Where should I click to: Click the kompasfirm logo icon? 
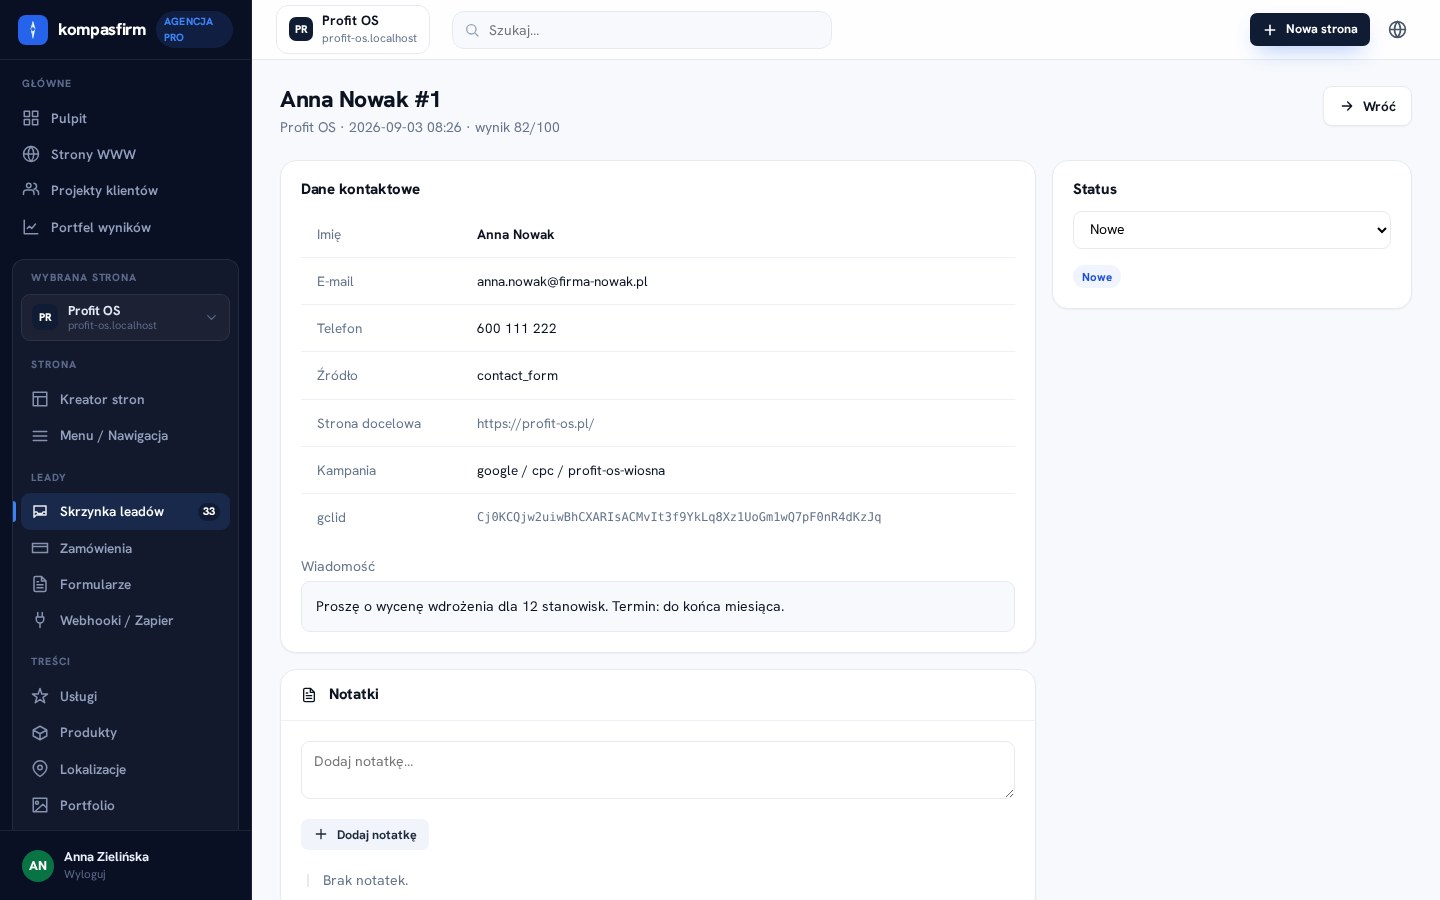[33, 30]
